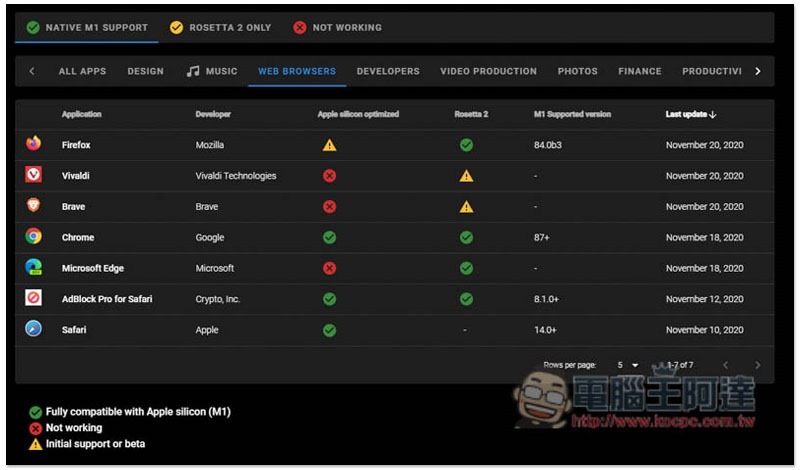The image size is (800, 470).
Task: Click the 87+ supported version cell
Action: point(541,237)
